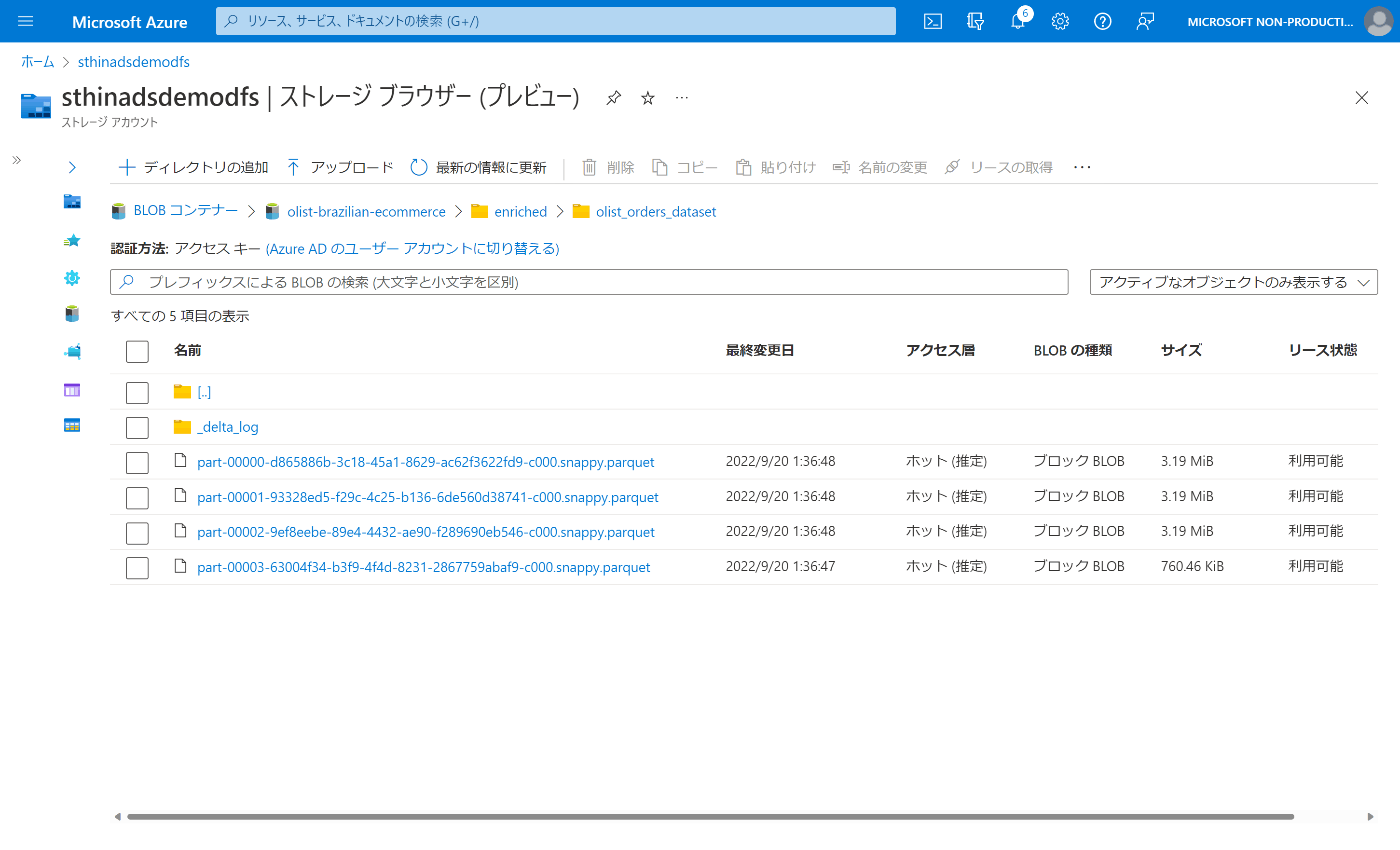Select checkbox for part-00002 parquet file
1400x850 pixels.
click(137, 532)
